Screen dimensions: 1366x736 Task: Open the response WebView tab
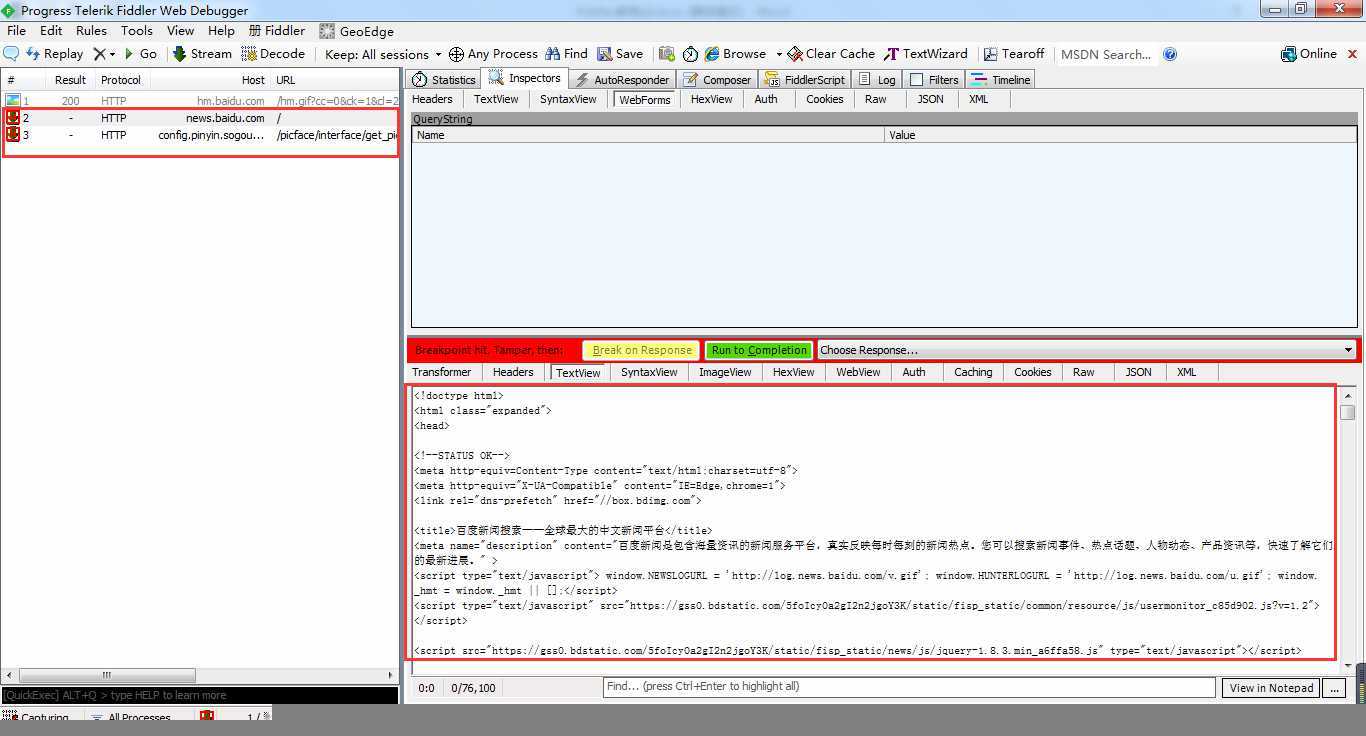pyautogui.click(x=858, y=372)
